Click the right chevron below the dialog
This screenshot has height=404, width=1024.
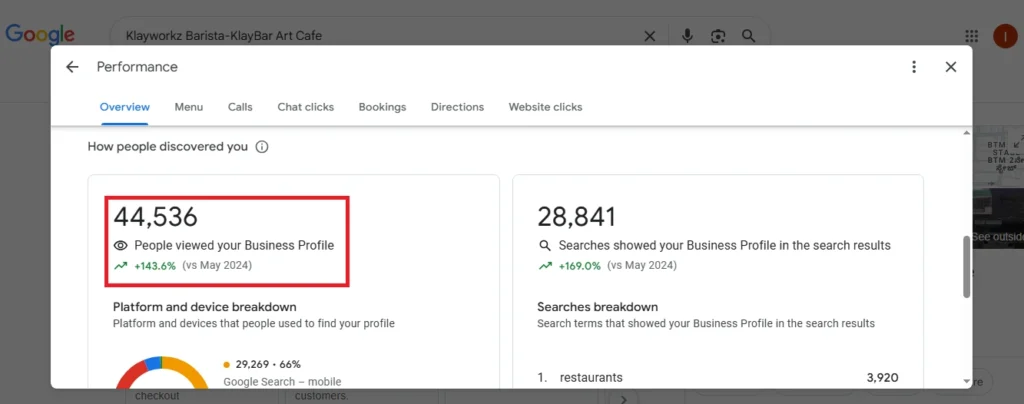623,398
